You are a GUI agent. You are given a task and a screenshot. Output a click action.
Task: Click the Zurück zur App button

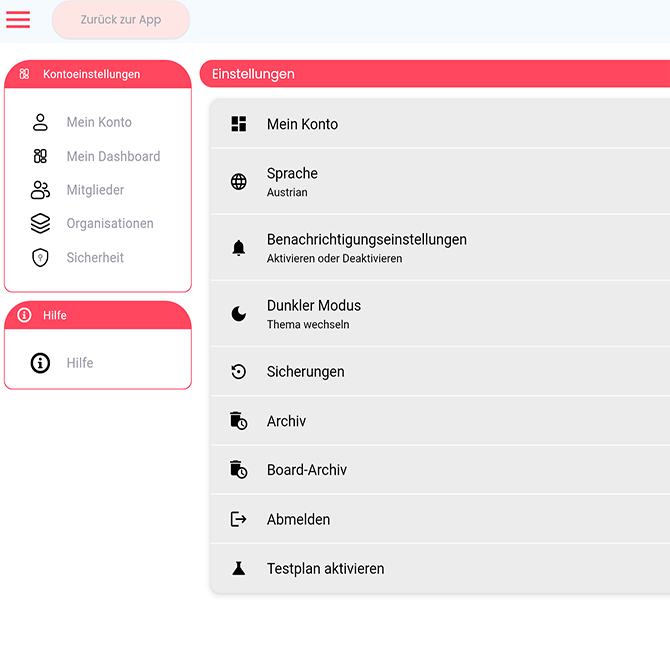121,20
